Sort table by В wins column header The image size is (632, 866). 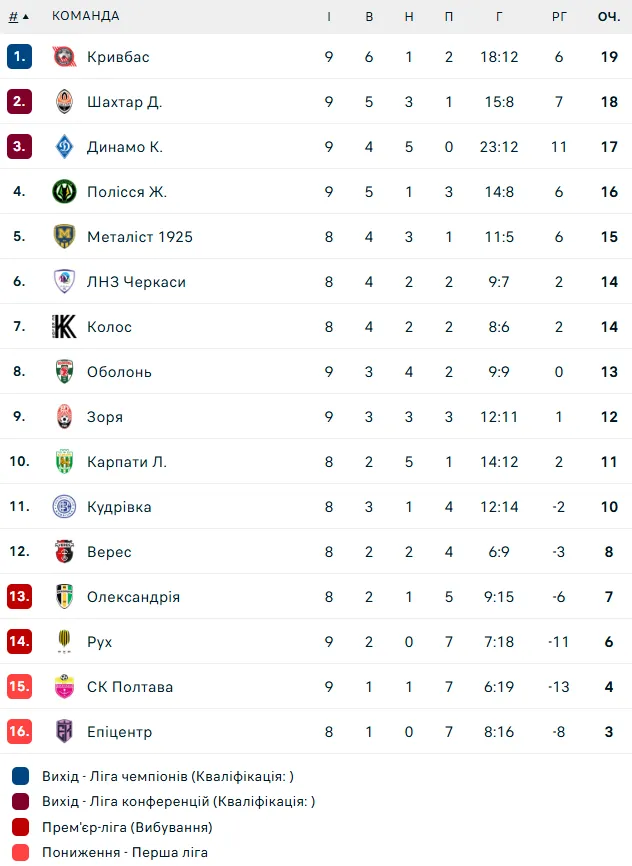pos(369,16)
